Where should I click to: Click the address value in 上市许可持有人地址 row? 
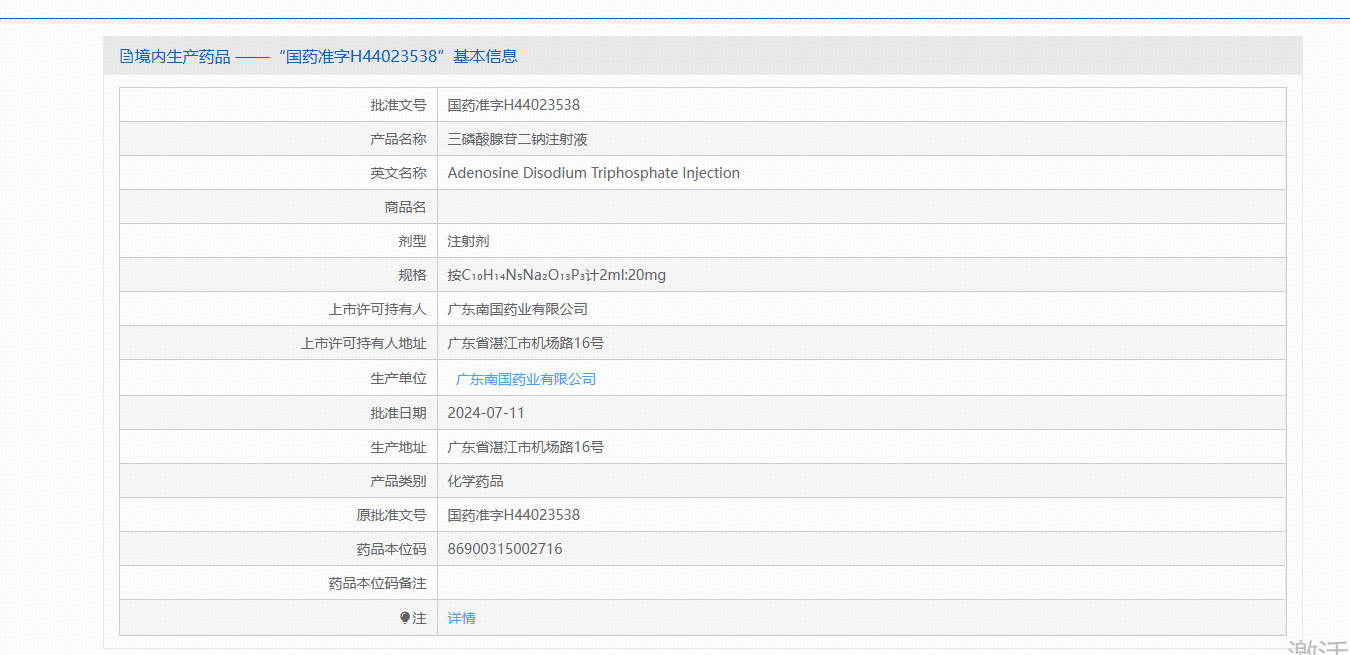click(x=525, y=343)
